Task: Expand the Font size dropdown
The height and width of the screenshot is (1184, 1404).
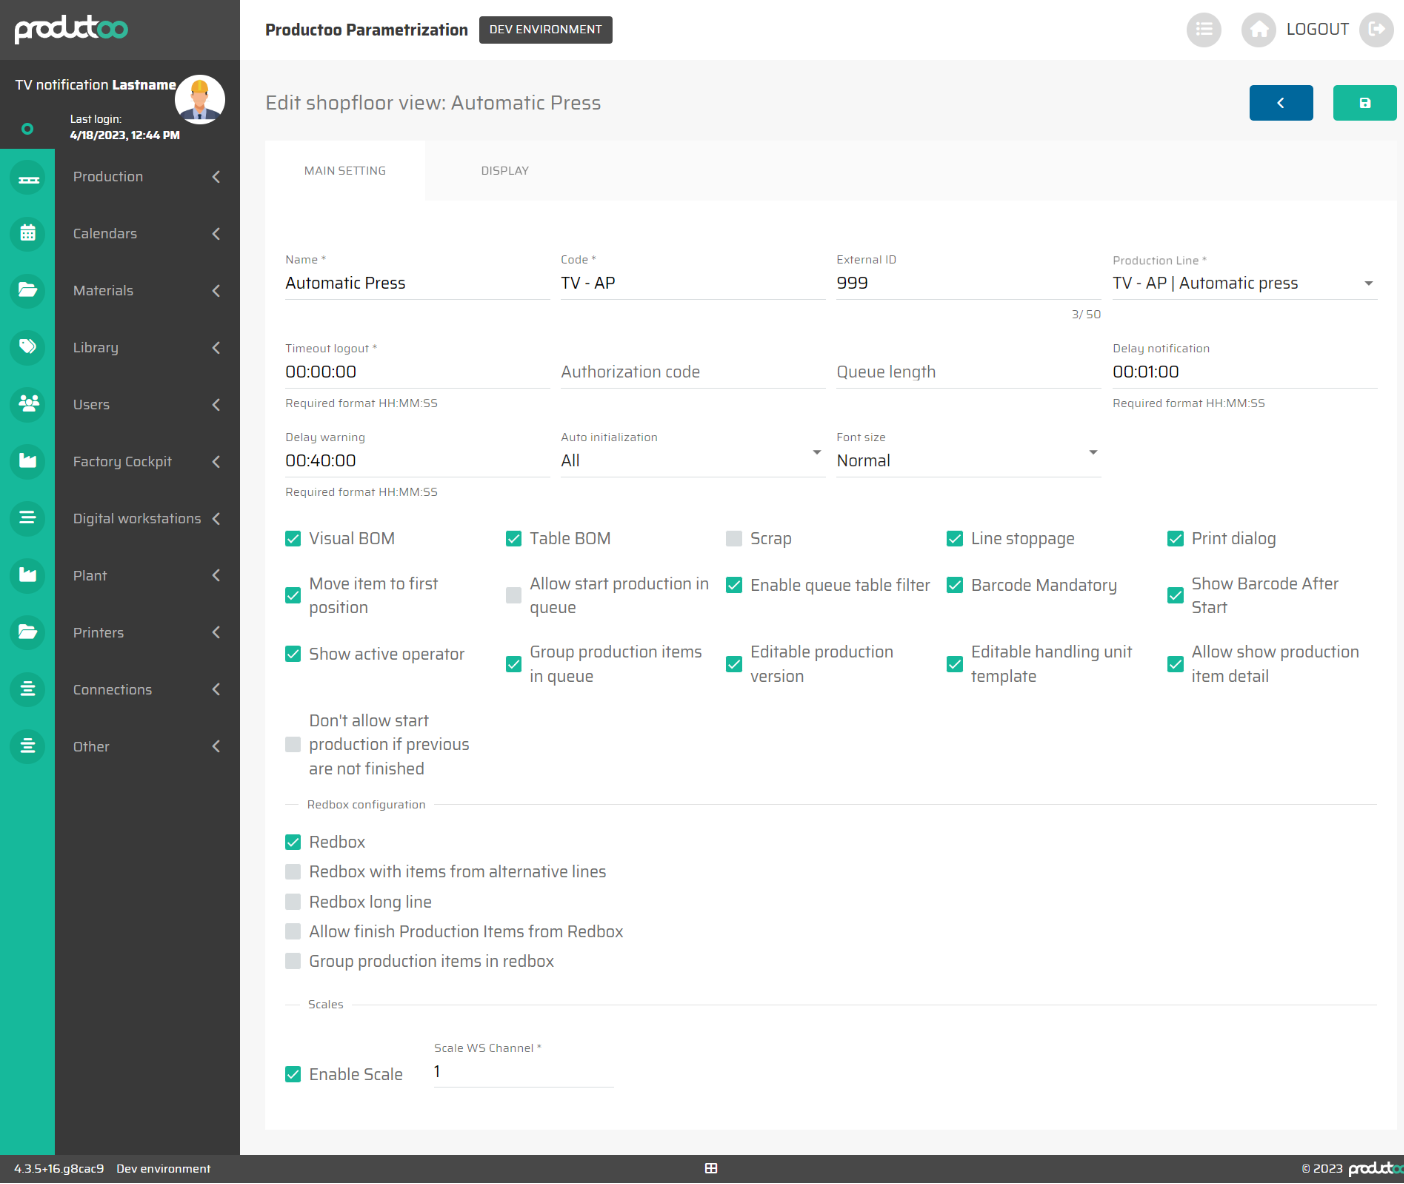Action: [x=968, y=461]
